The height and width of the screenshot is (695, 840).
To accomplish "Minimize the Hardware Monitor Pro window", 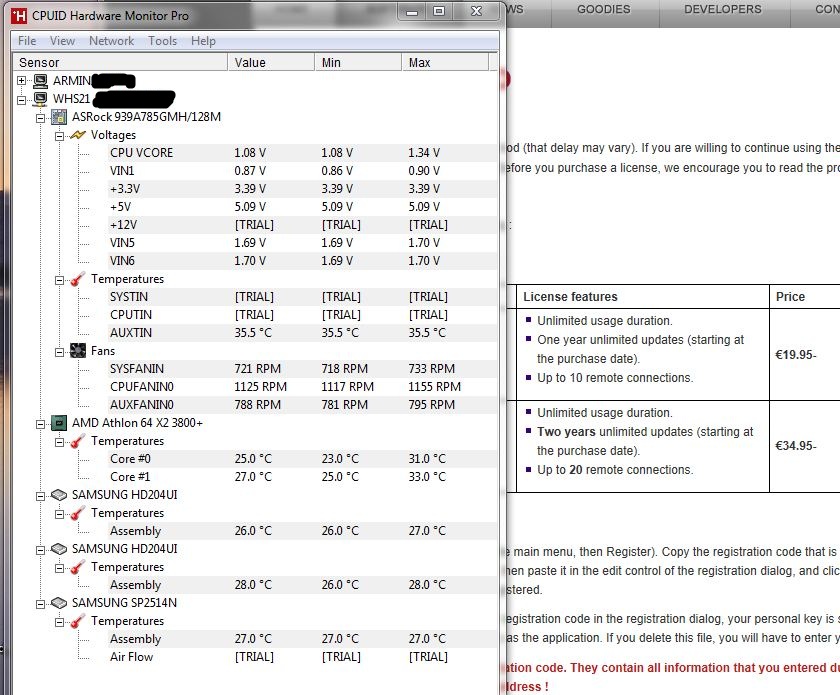I will tap(412, 12).
